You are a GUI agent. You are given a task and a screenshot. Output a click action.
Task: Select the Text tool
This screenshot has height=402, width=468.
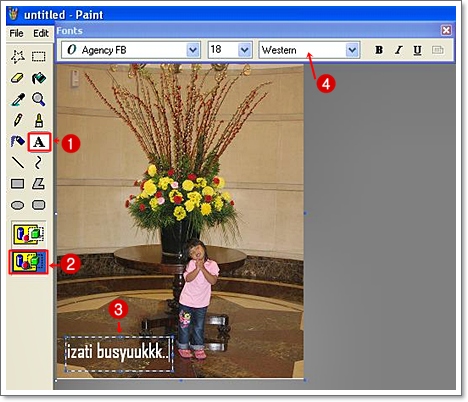point(39,142)
